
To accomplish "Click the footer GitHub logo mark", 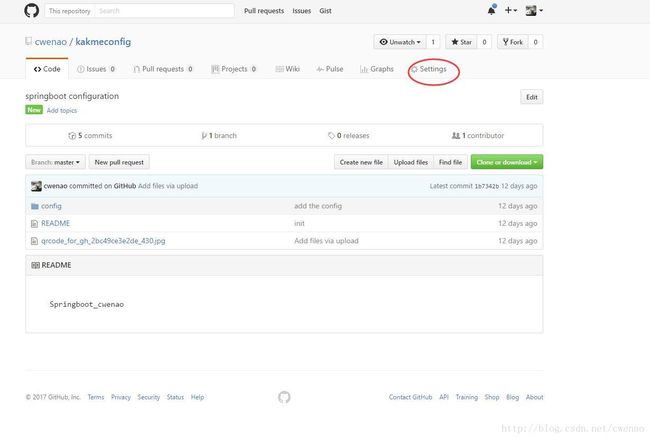I will (x=284, y=397).
